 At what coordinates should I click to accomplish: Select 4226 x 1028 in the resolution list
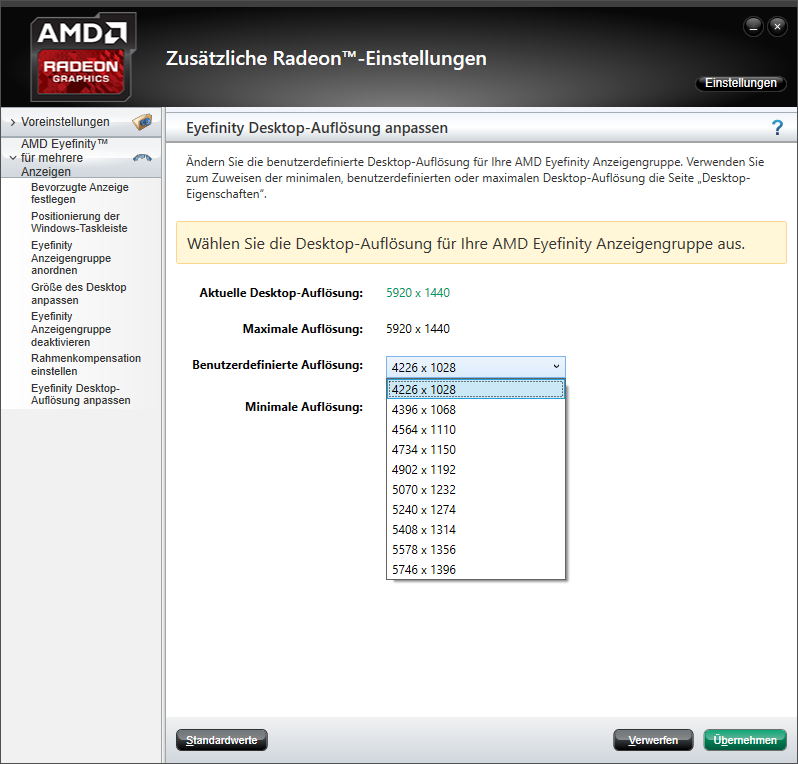click(476, 389)
